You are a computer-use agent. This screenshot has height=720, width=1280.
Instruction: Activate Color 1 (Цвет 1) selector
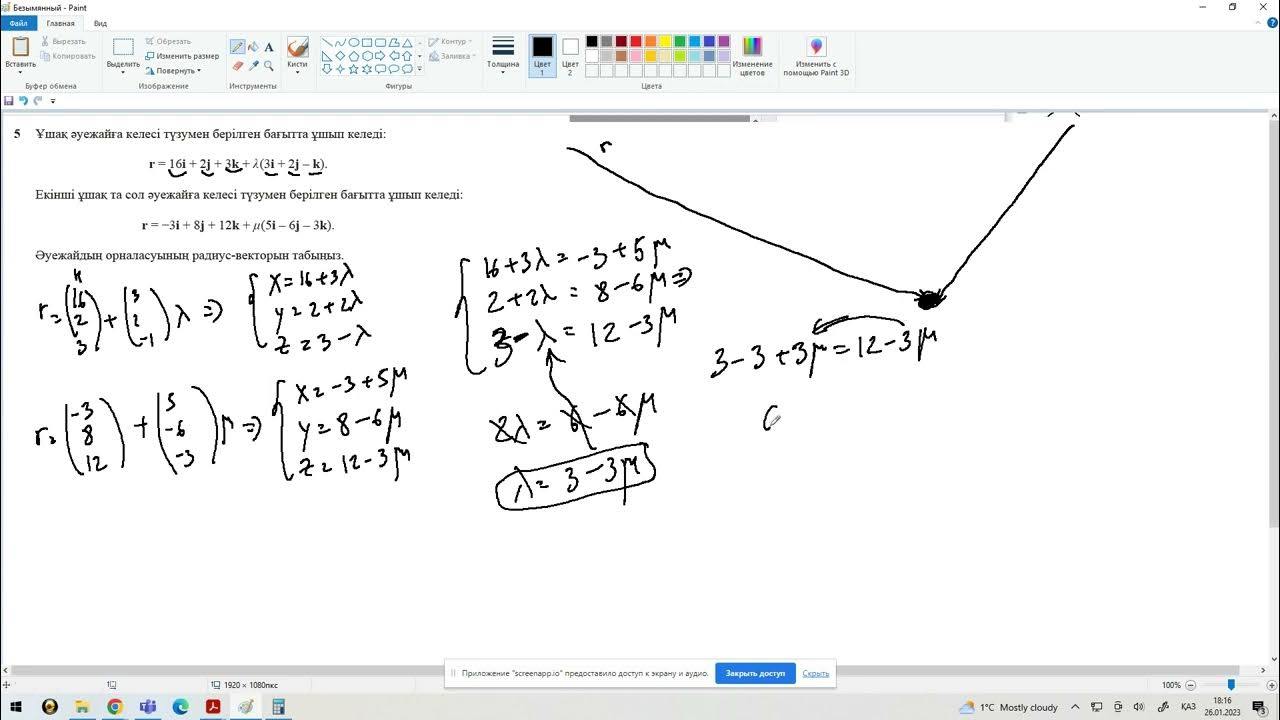[542, 56]
